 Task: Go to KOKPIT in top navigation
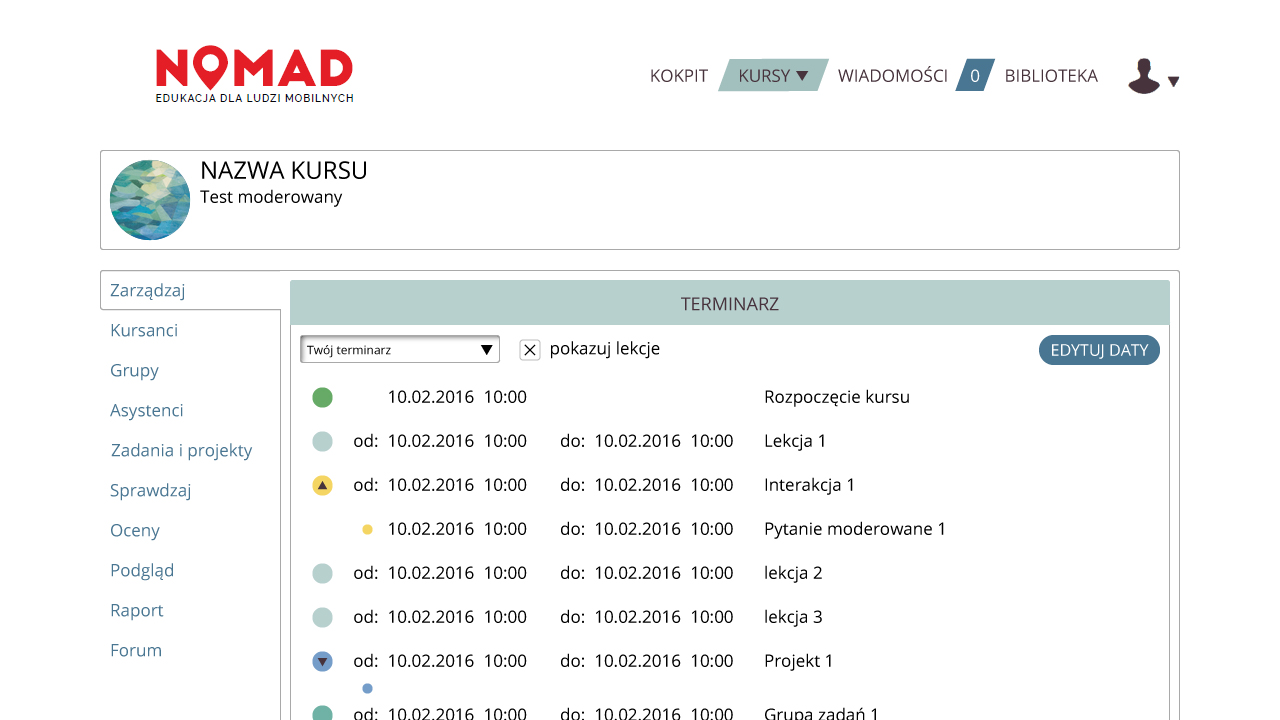click(678, 76)
